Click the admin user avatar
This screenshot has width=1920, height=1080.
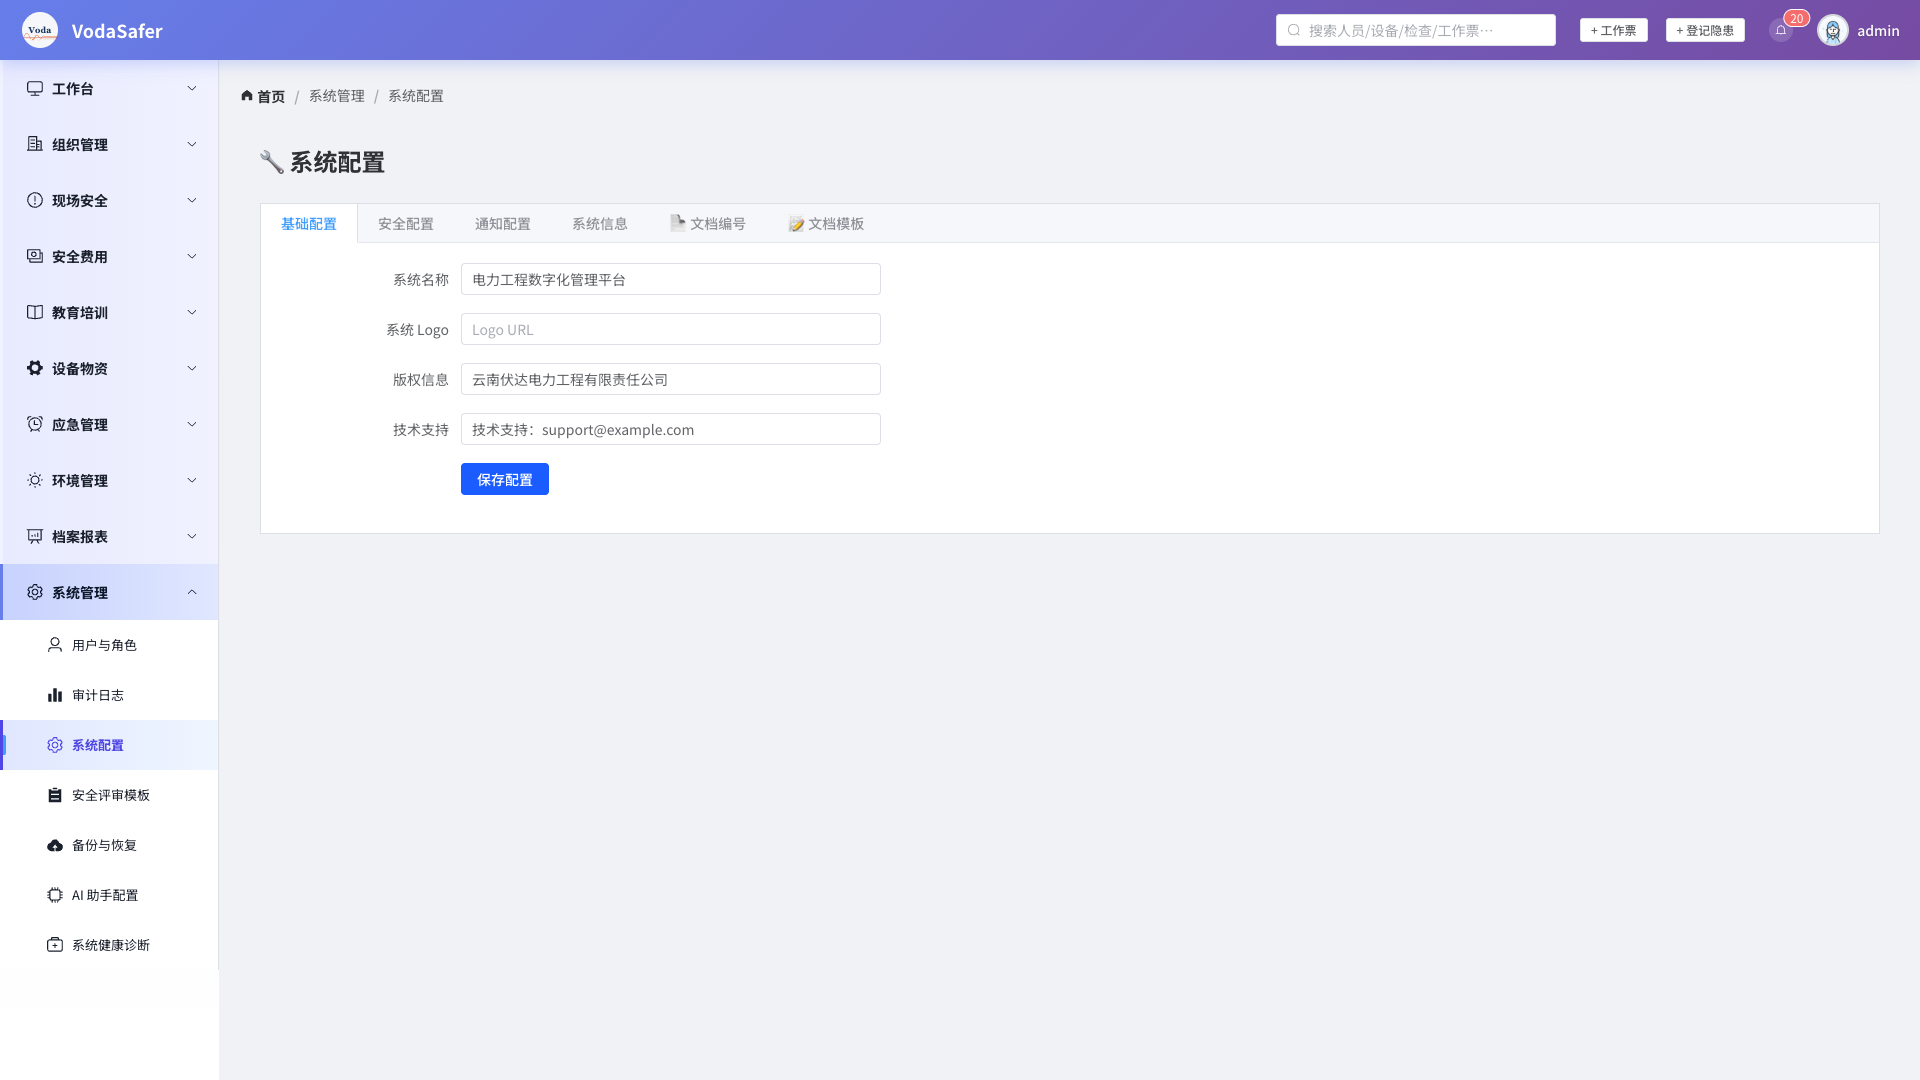coord(1833,30)
